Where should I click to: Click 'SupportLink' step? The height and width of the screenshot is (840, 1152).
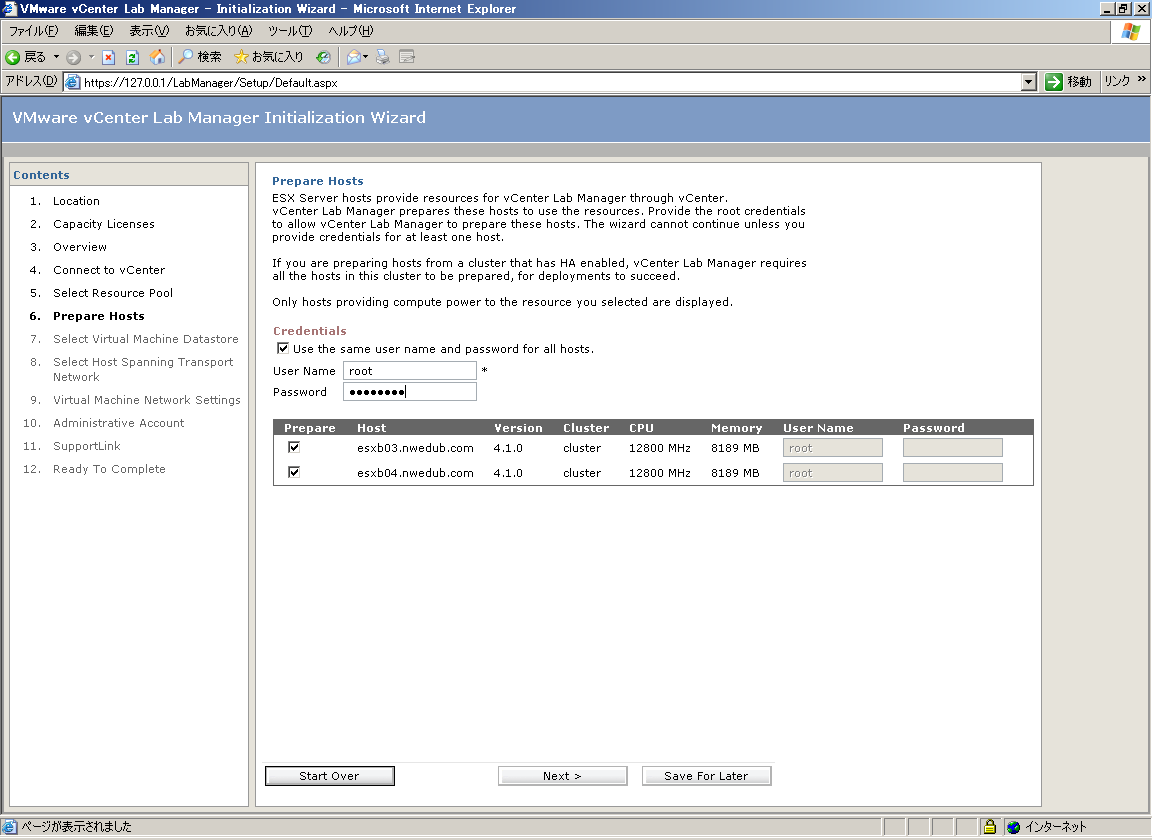(x=87, y=446)
